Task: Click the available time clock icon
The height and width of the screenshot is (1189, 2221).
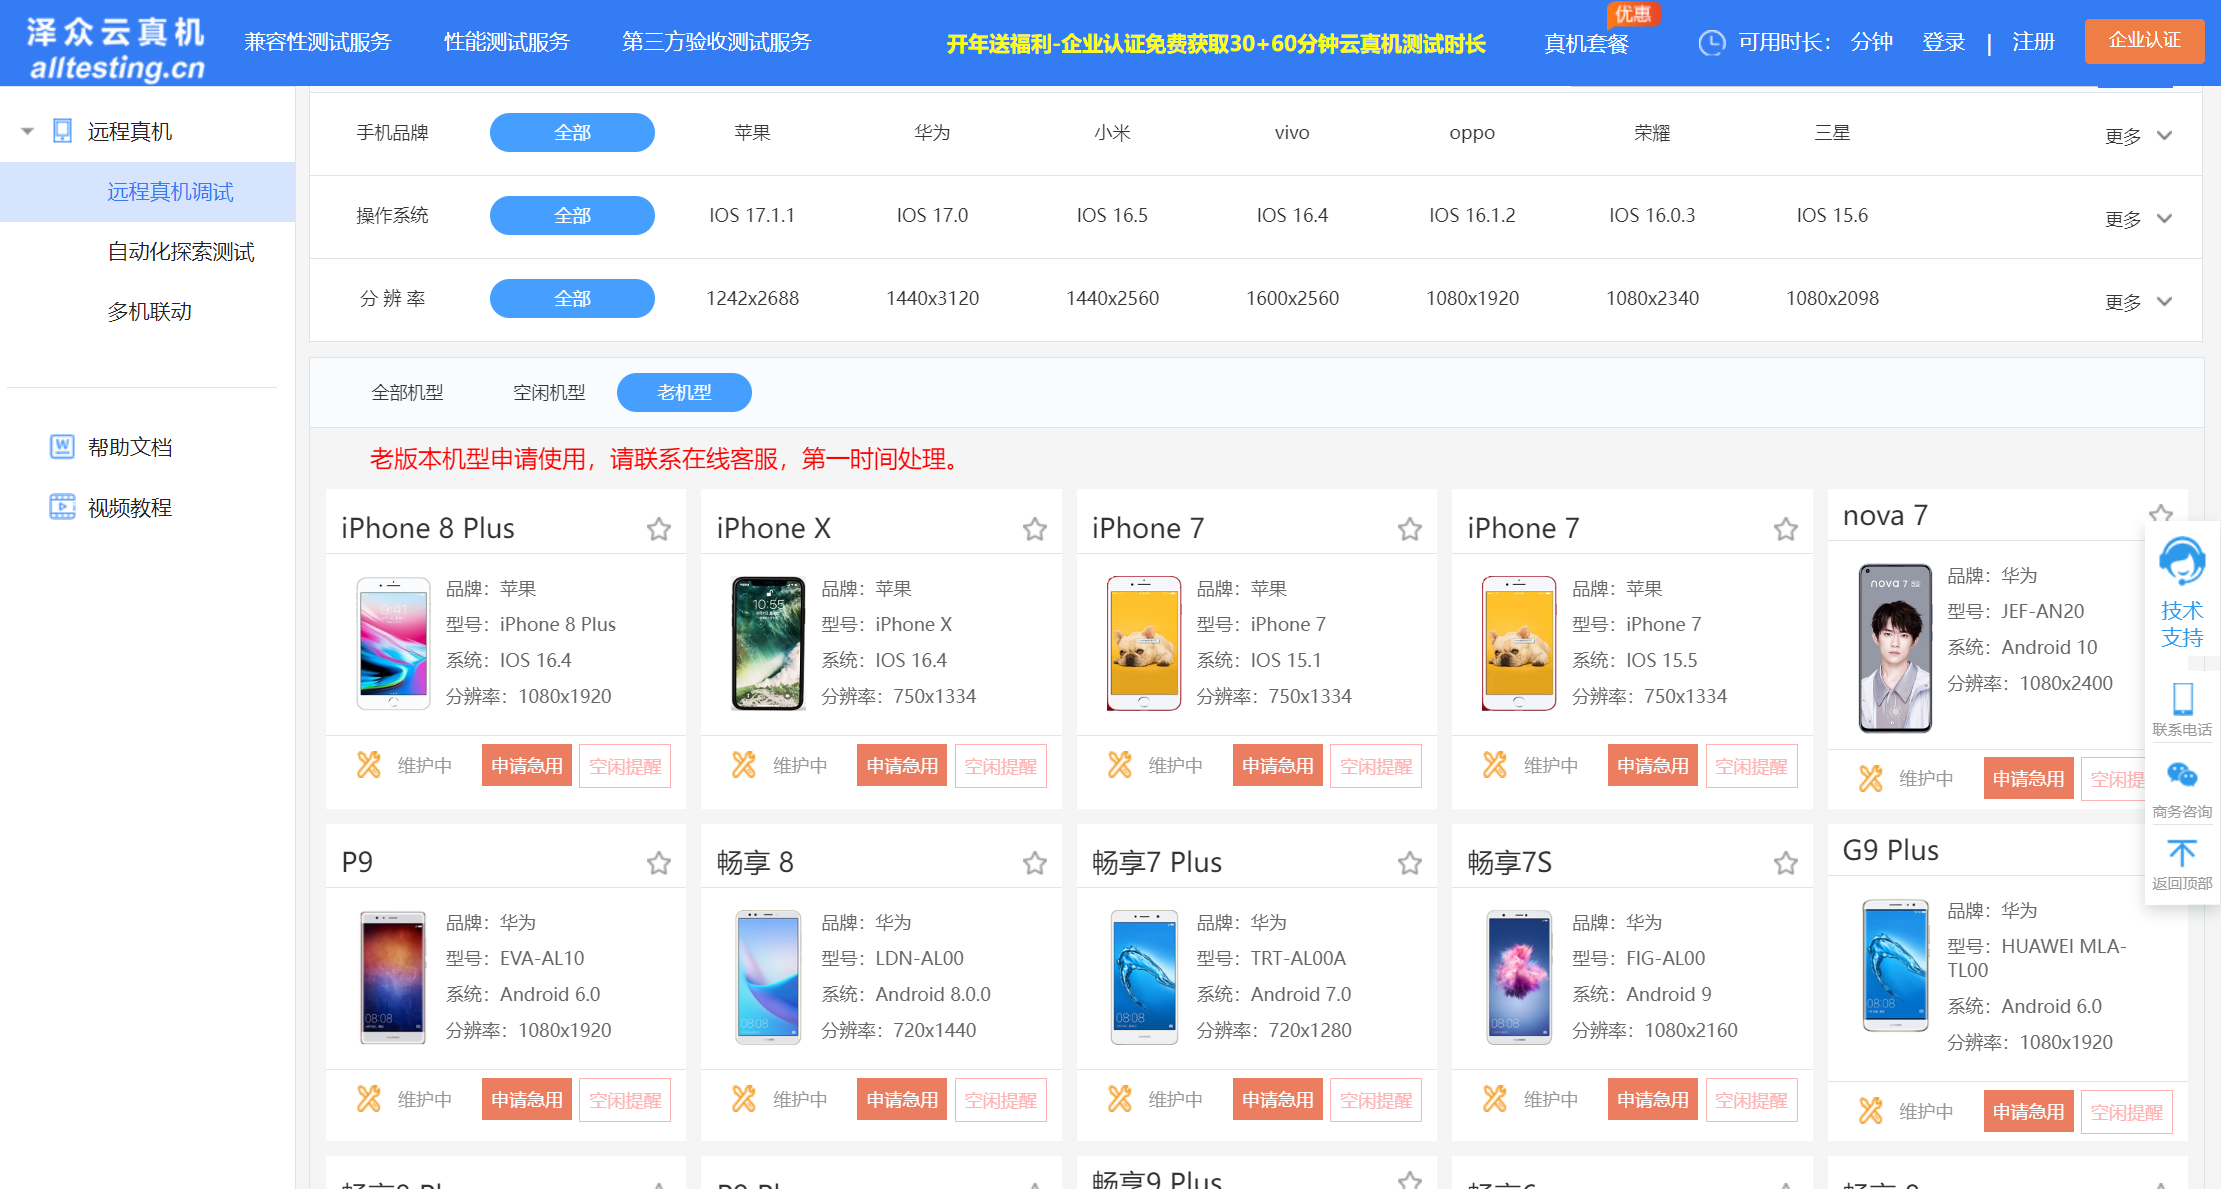Action: [x=1712, y=43]
